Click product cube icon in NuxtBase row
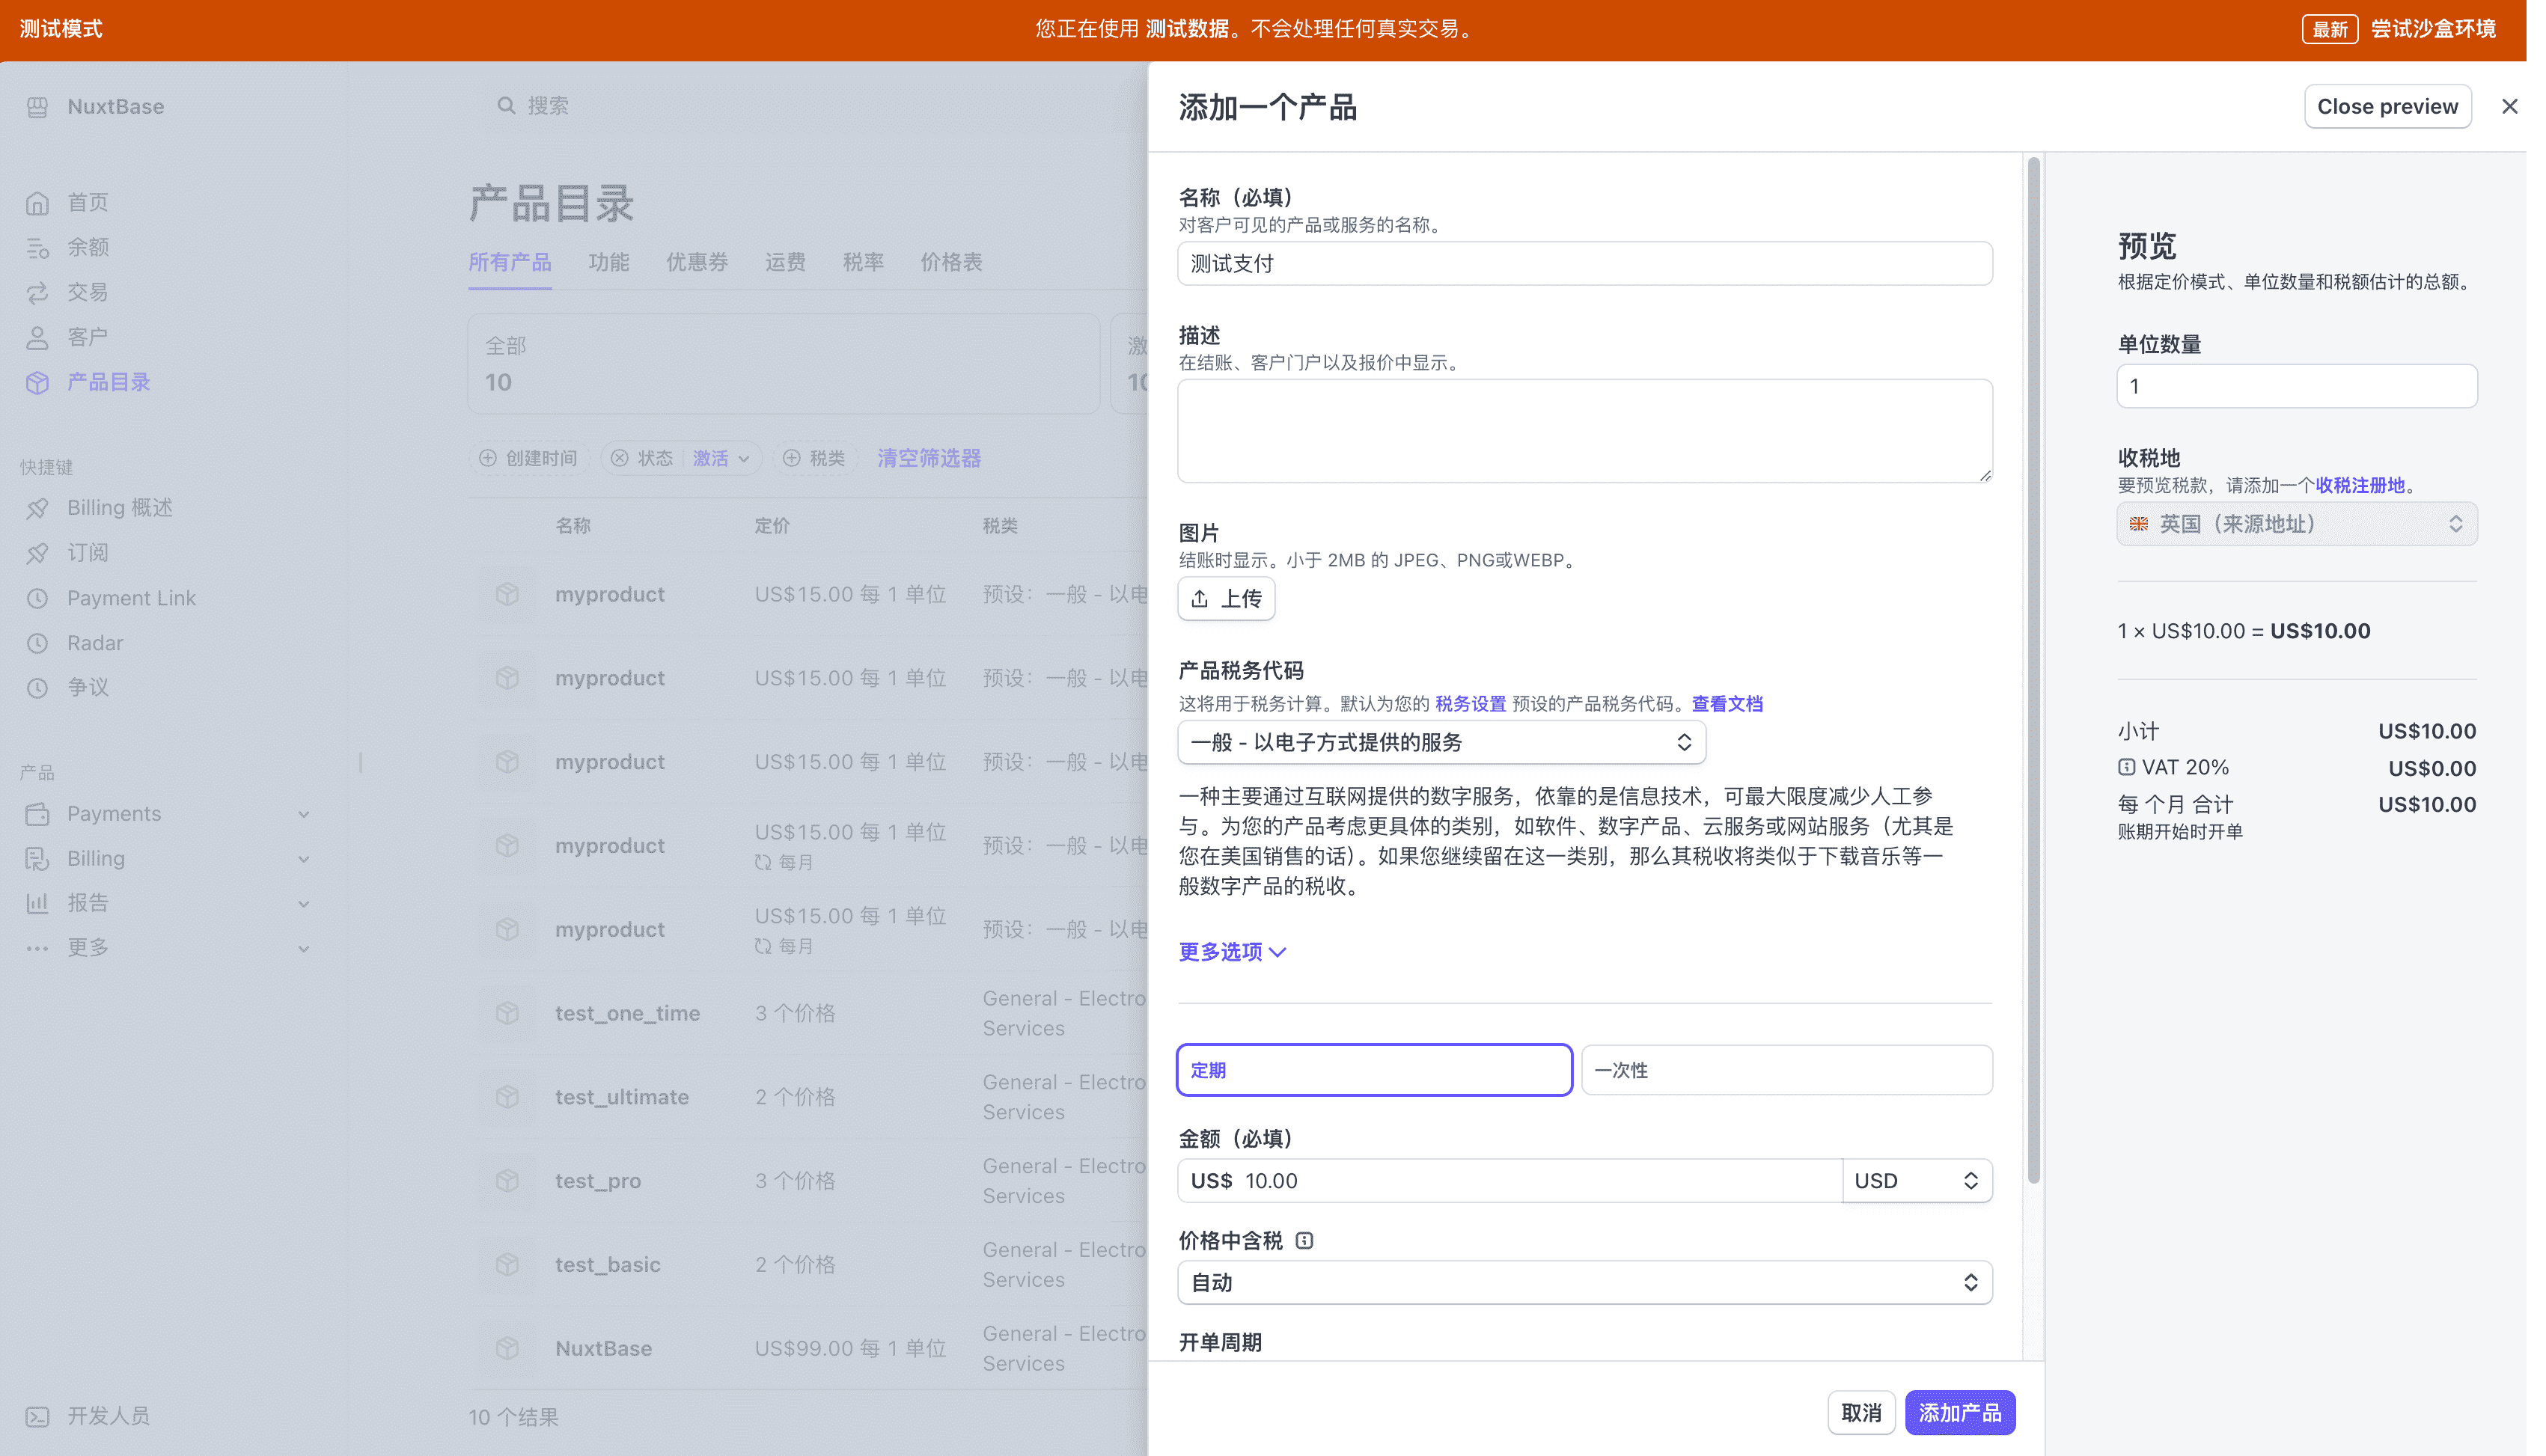Image resolution: width=2546 pixels, height=1456 pixels. (508, 1348)
